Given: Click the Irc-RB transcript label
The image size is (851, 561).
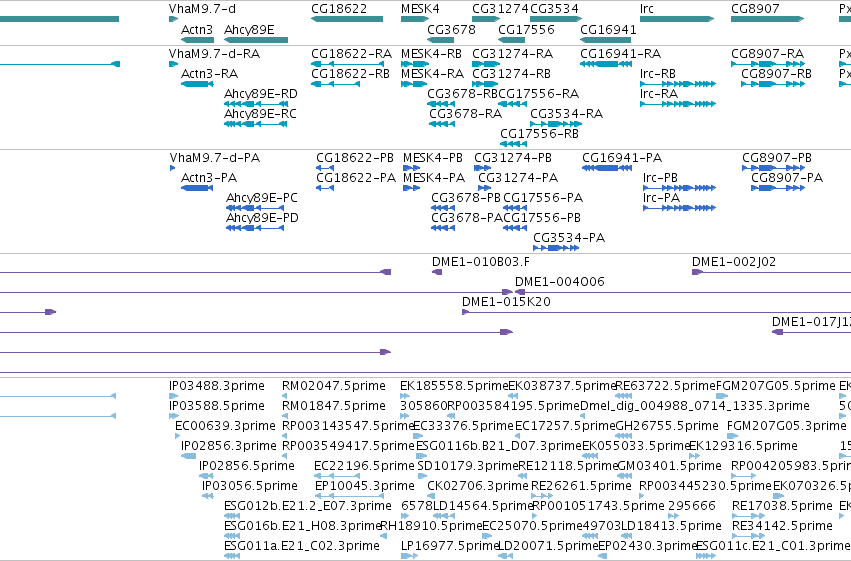Looking at the screenshot, I should coord(658,74).
